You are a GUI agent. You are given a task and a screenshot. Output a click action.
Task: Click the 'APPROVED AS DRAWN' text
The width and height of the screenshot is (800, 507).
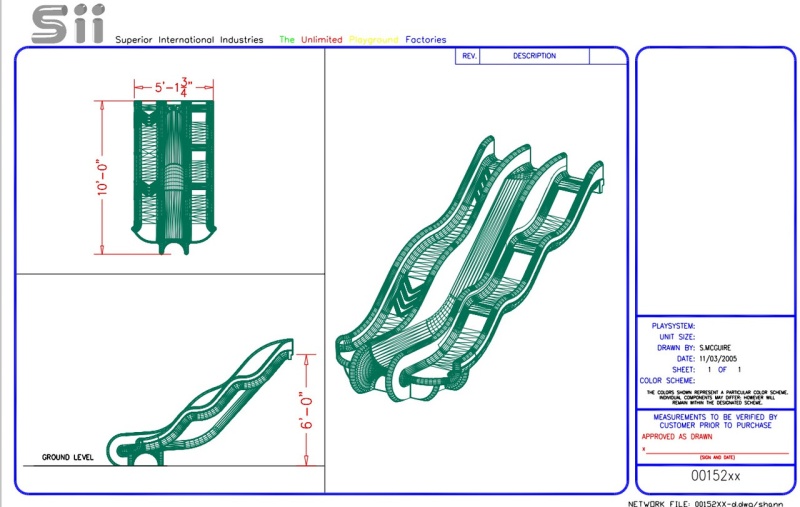tap(677, 437)
